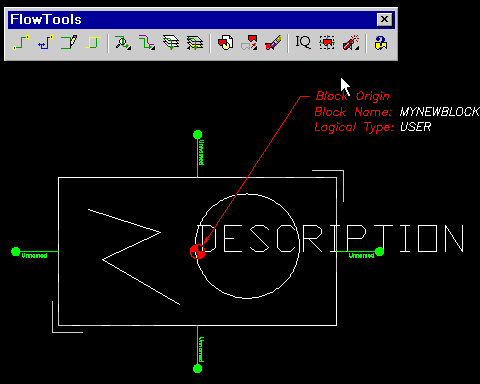Click the green stacked layers icon

(x=171, y=43)
